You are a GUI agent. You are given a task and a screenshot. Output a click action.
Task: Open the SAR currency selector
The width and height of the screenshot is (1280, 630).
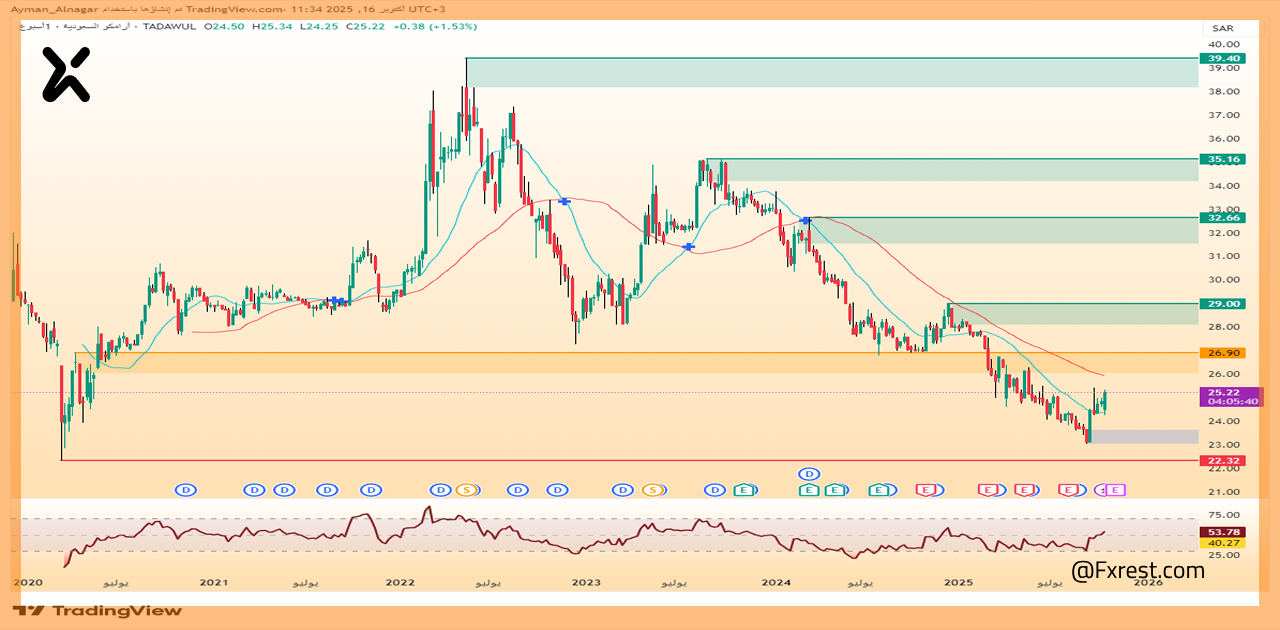(1221, 28)
